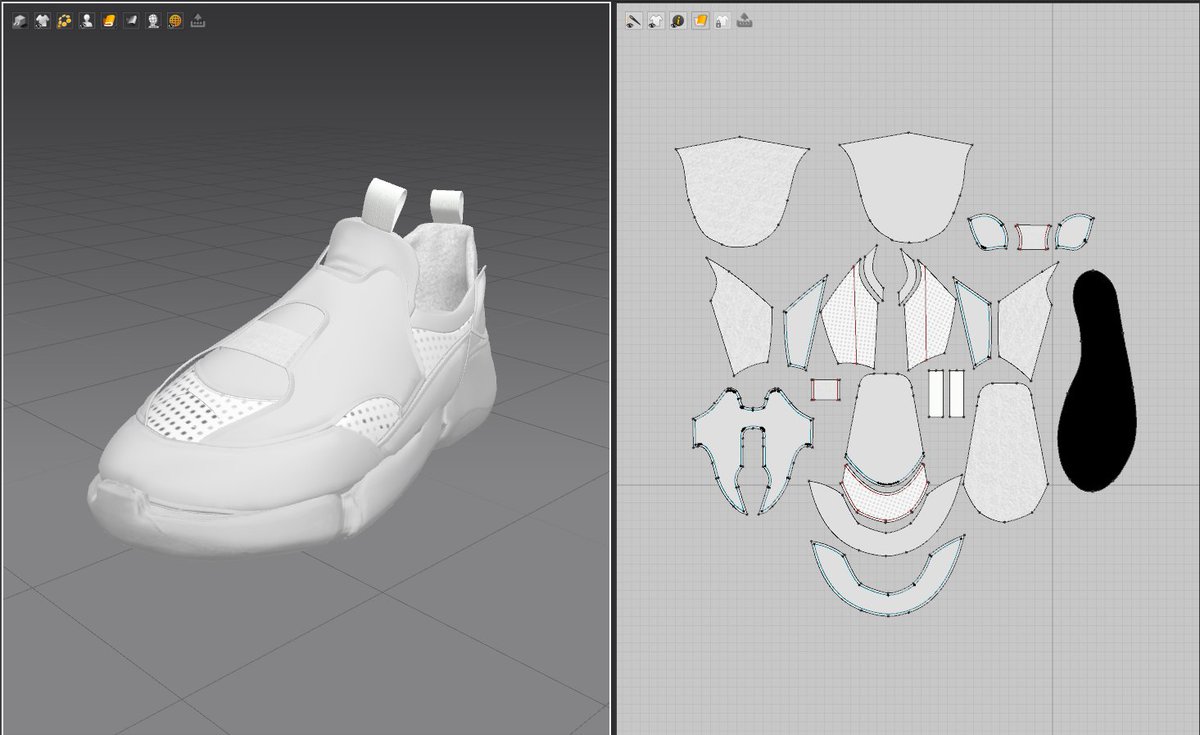Collapse the 3D window toolbar with the tray arrow icon
Screen dimensions: 1200x735
198,20
